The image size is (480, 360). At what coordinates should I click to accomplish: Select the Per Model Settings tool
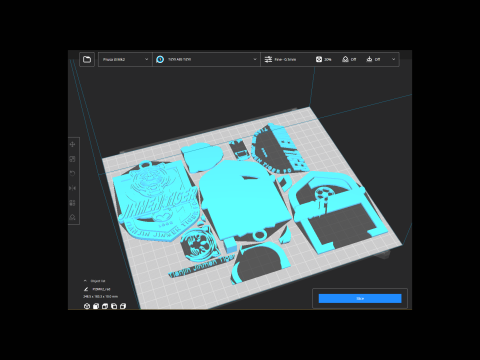coord(72,203)
